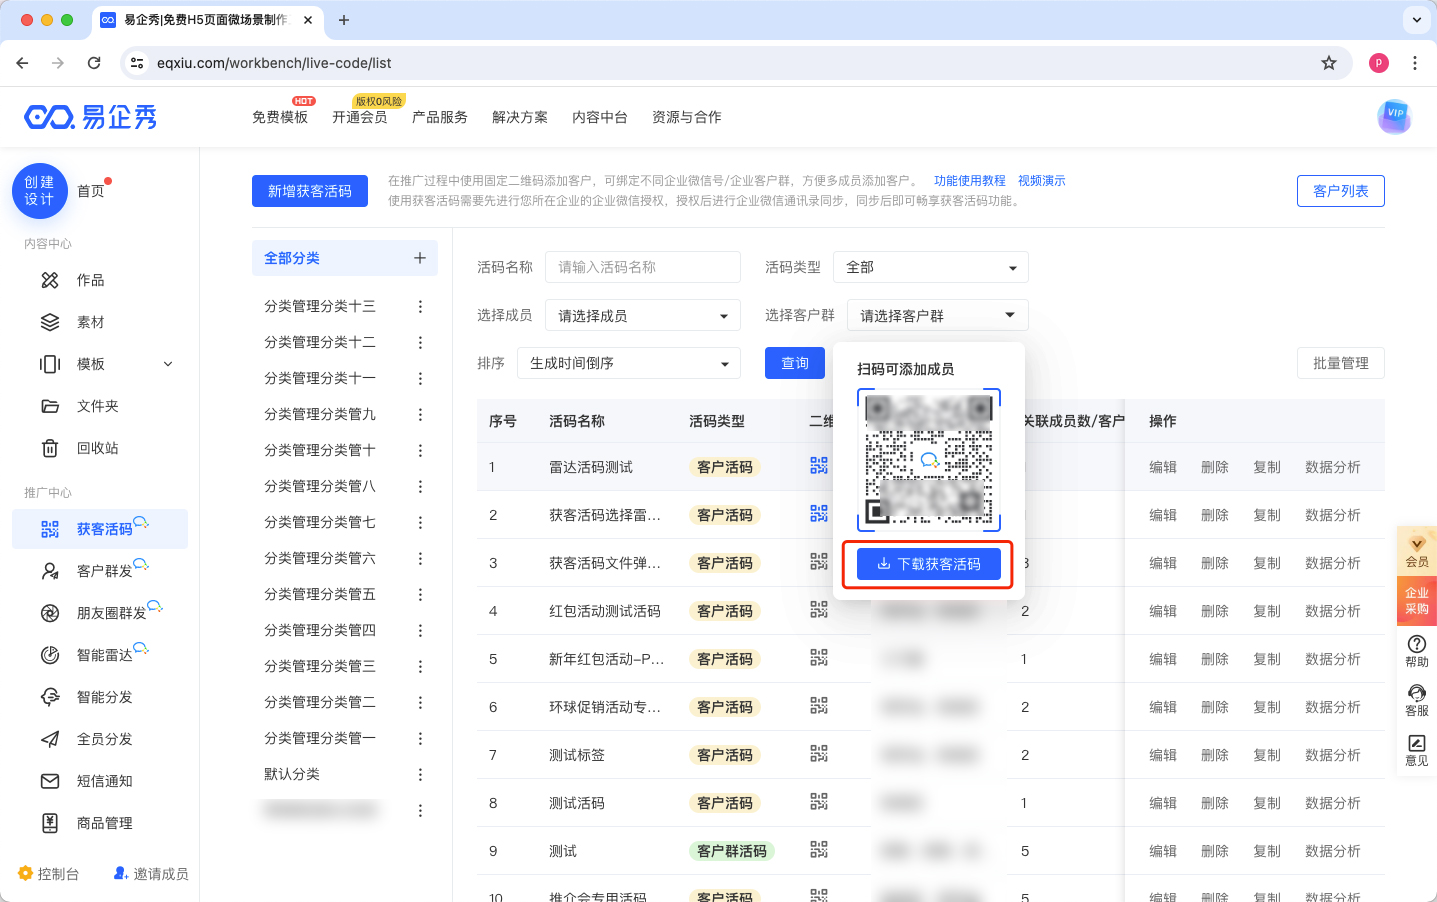Click the 易企秀 logo
Viewport: 1437px width, 902px height.
(x=91, y=117)
